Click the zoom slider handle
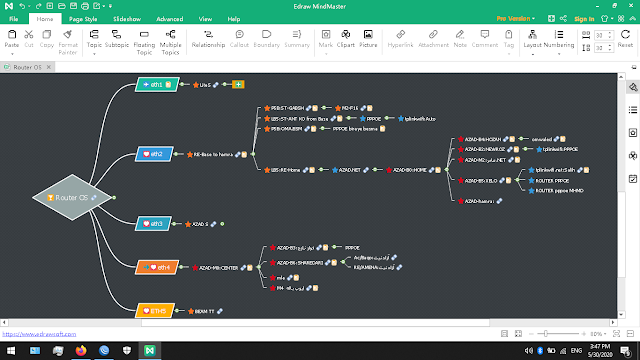The image size is (640, 360). 546,333
